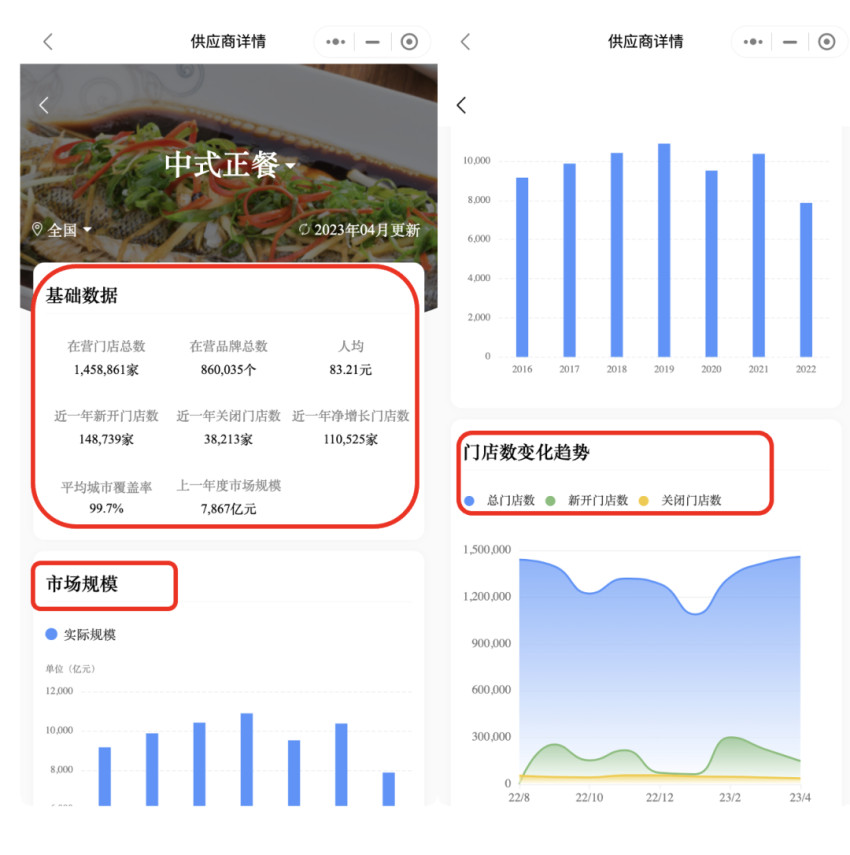
Task: Tap the white back arrow over the dish photo
Action: (x=44, y=104)
